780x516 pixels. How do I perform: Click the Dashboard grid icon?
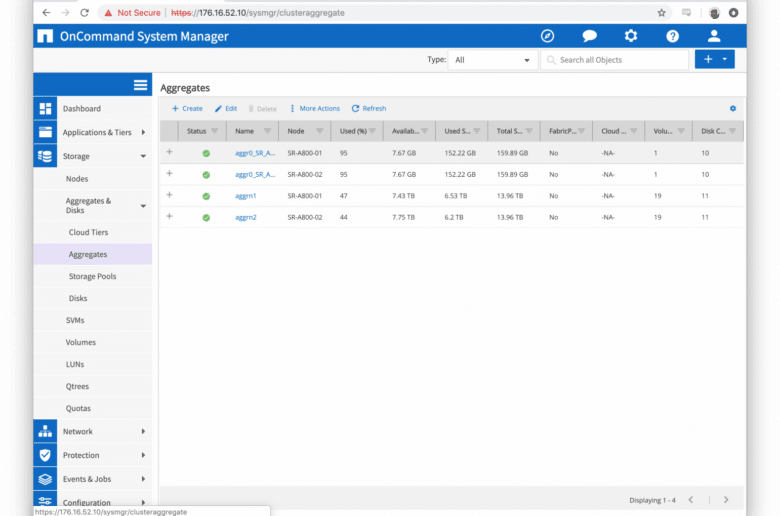[x=45, y=108]
